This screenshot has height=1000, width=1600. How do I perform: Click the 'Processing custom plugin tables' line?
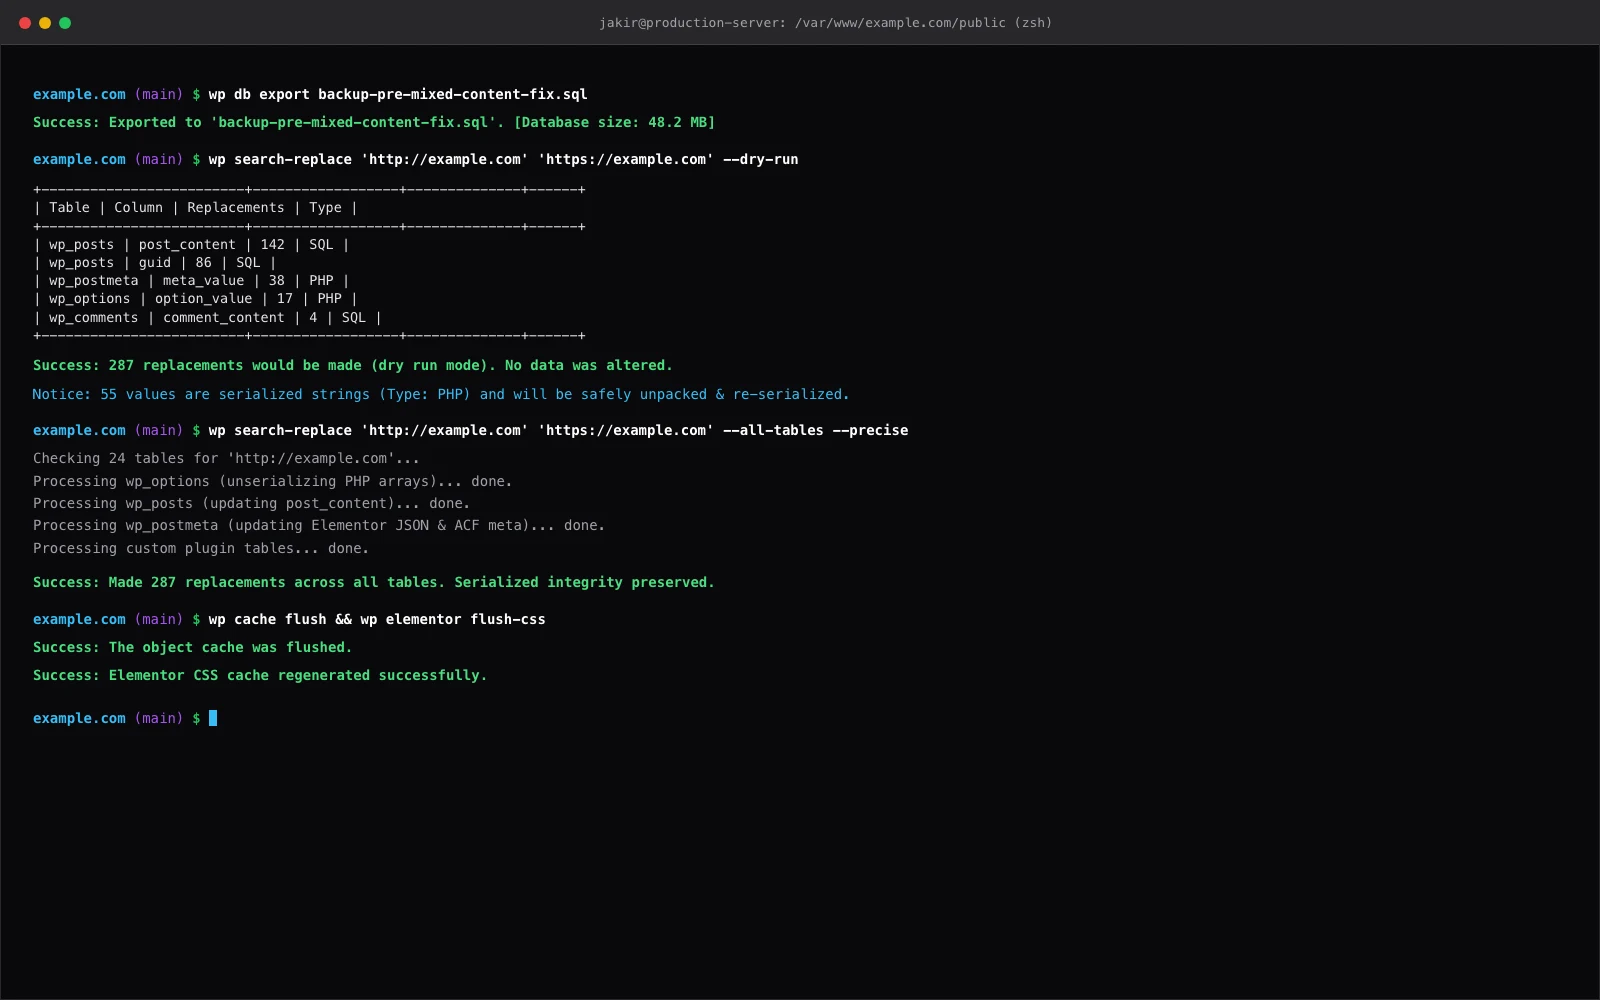[x=201, y=548]
